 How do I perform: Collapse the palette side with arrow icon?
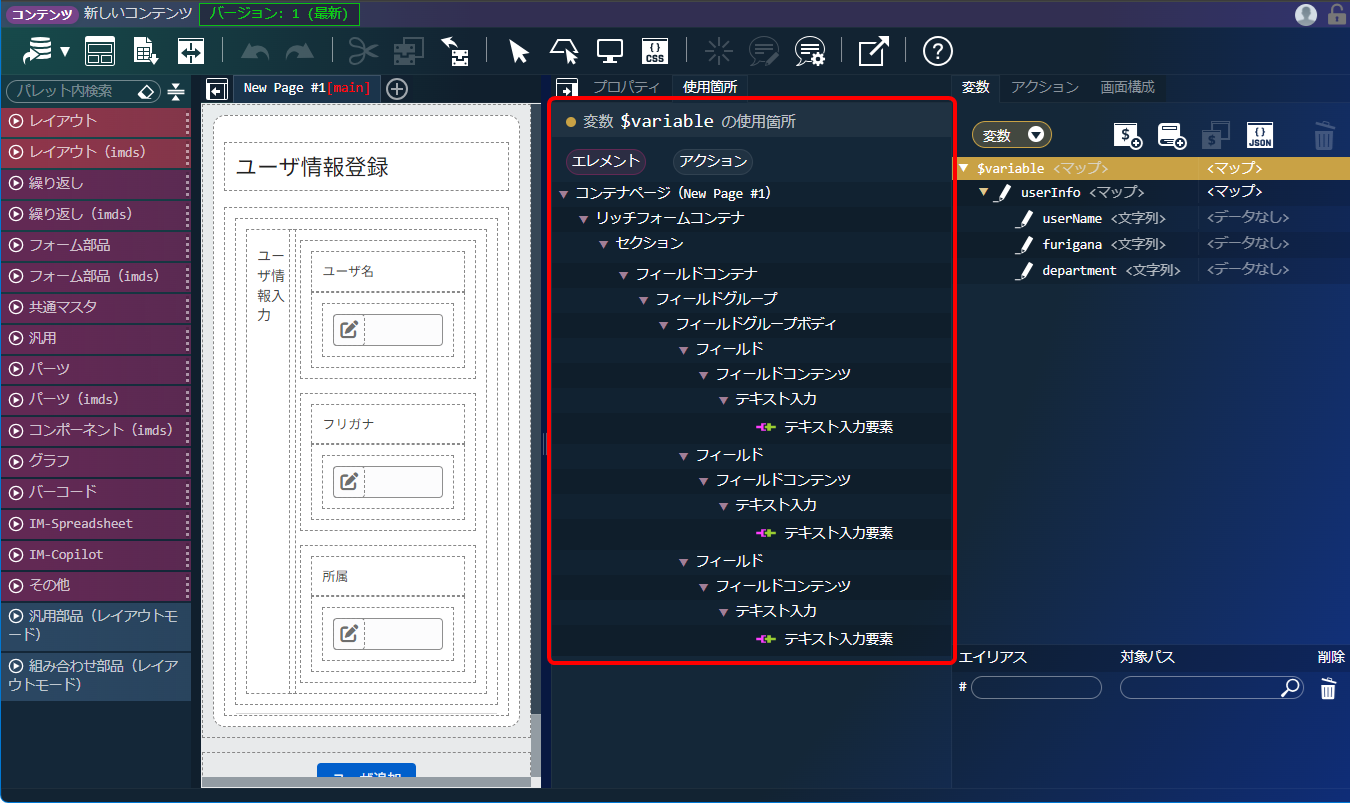click(x=216, y=90)
